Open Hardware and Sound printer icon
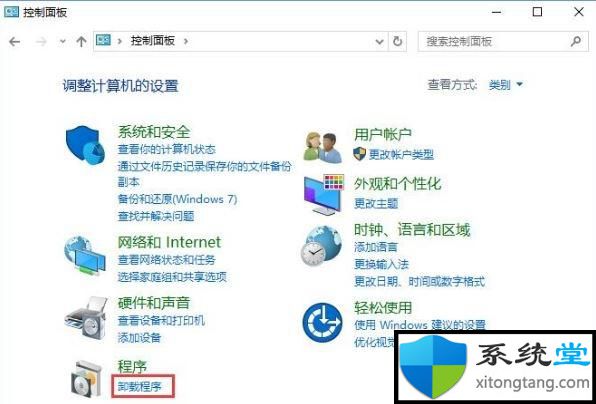 tap(85, 318)
